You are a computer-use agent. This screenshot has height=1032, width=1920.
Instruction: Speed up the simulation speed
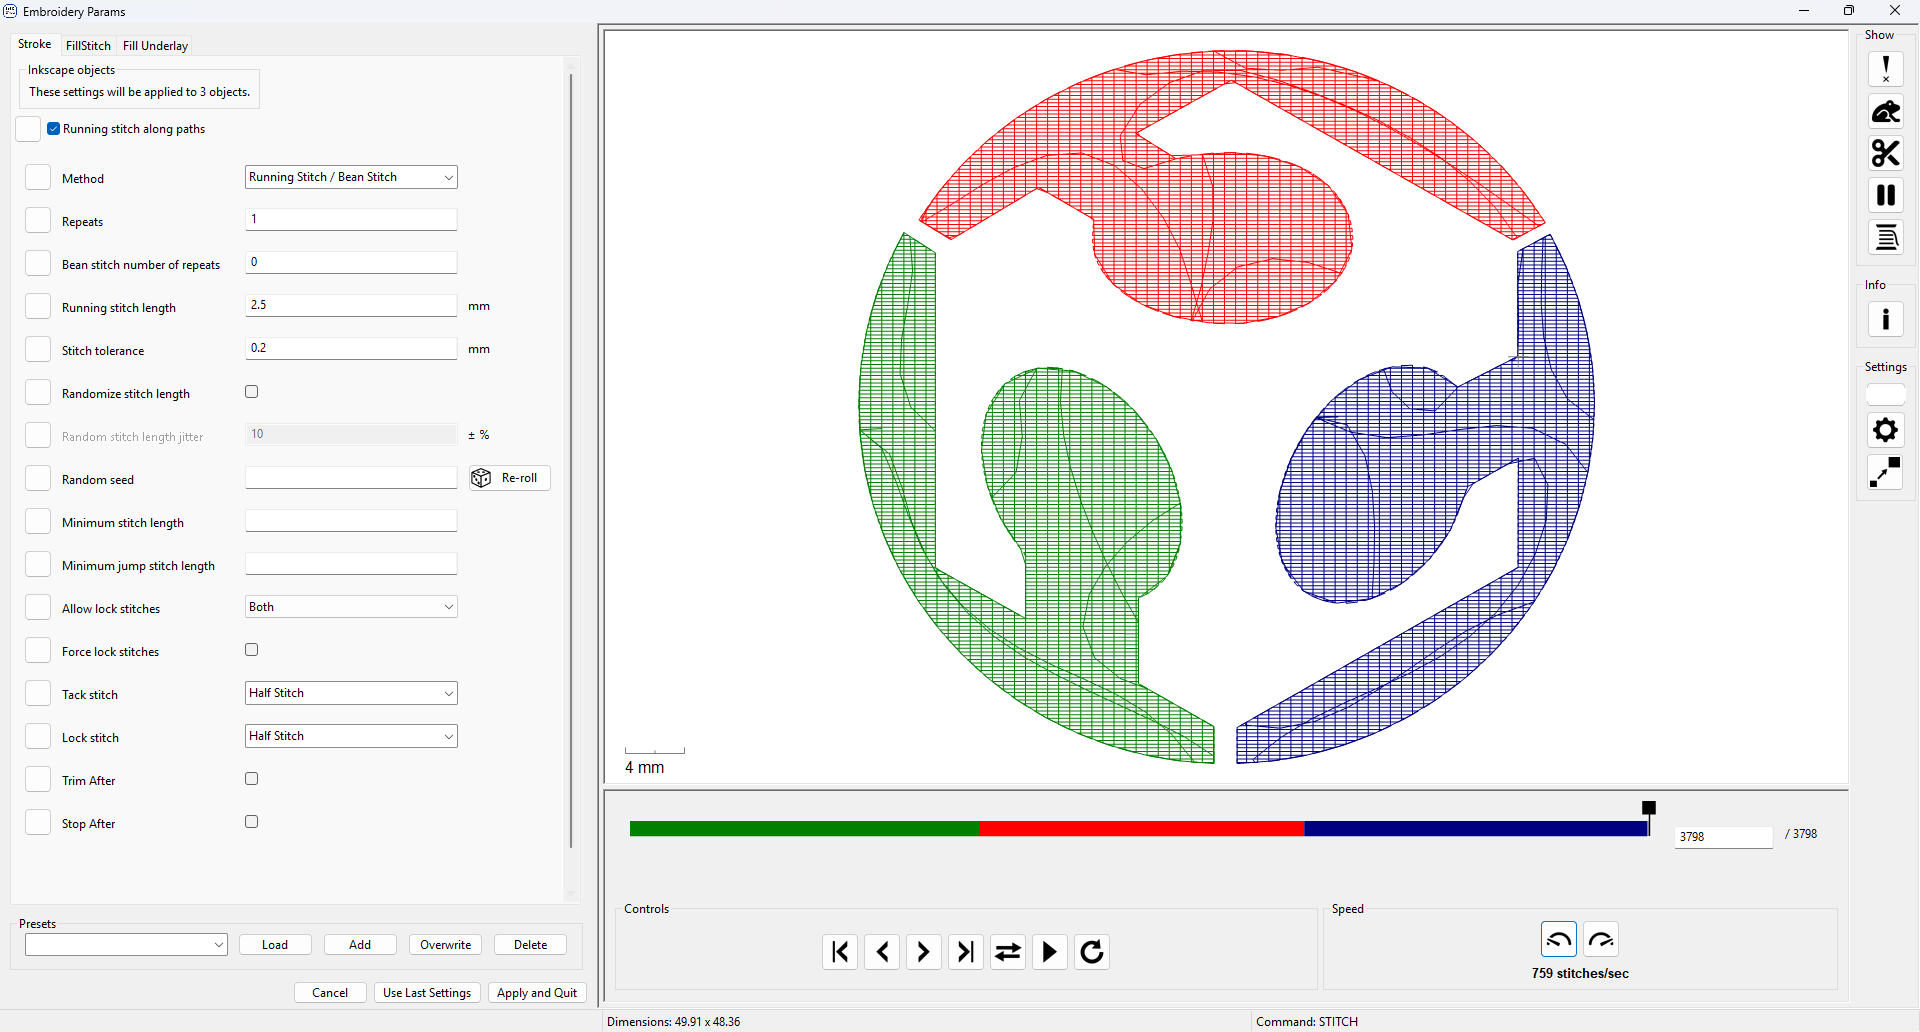(1601, 939)
